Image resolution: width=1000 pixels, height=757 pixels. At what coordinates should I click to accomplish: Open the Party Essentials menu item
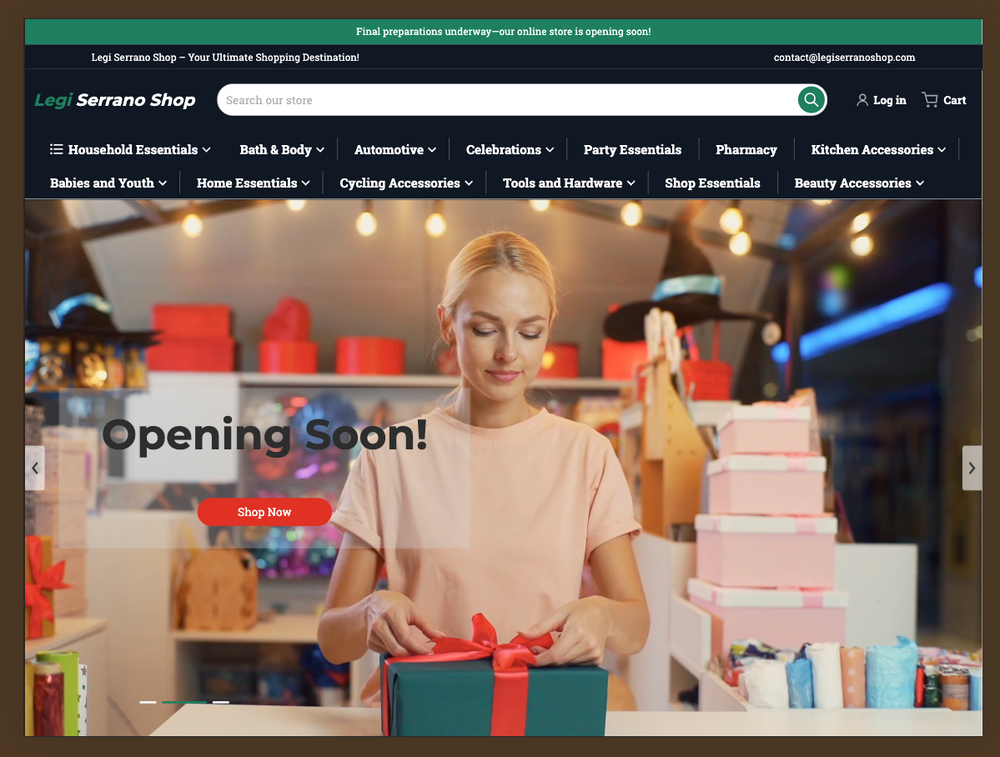coord(632,150)
